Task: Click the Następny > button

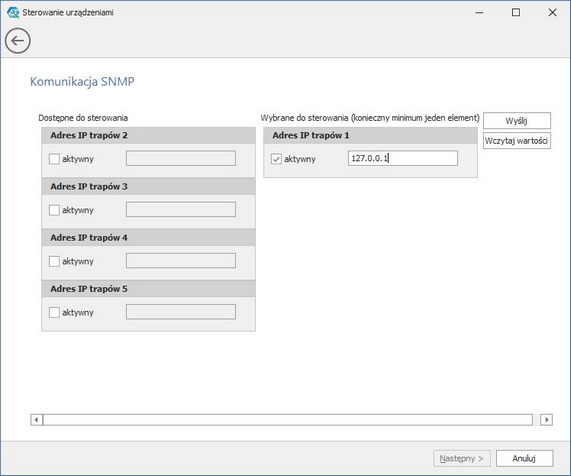Action: point(462,458)
